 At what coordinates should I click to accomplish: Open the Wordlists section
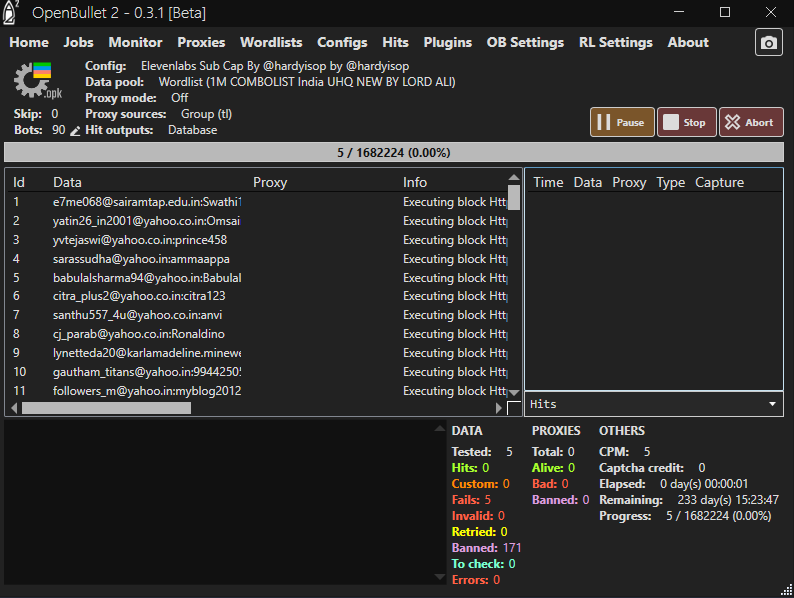click(271, 43)
